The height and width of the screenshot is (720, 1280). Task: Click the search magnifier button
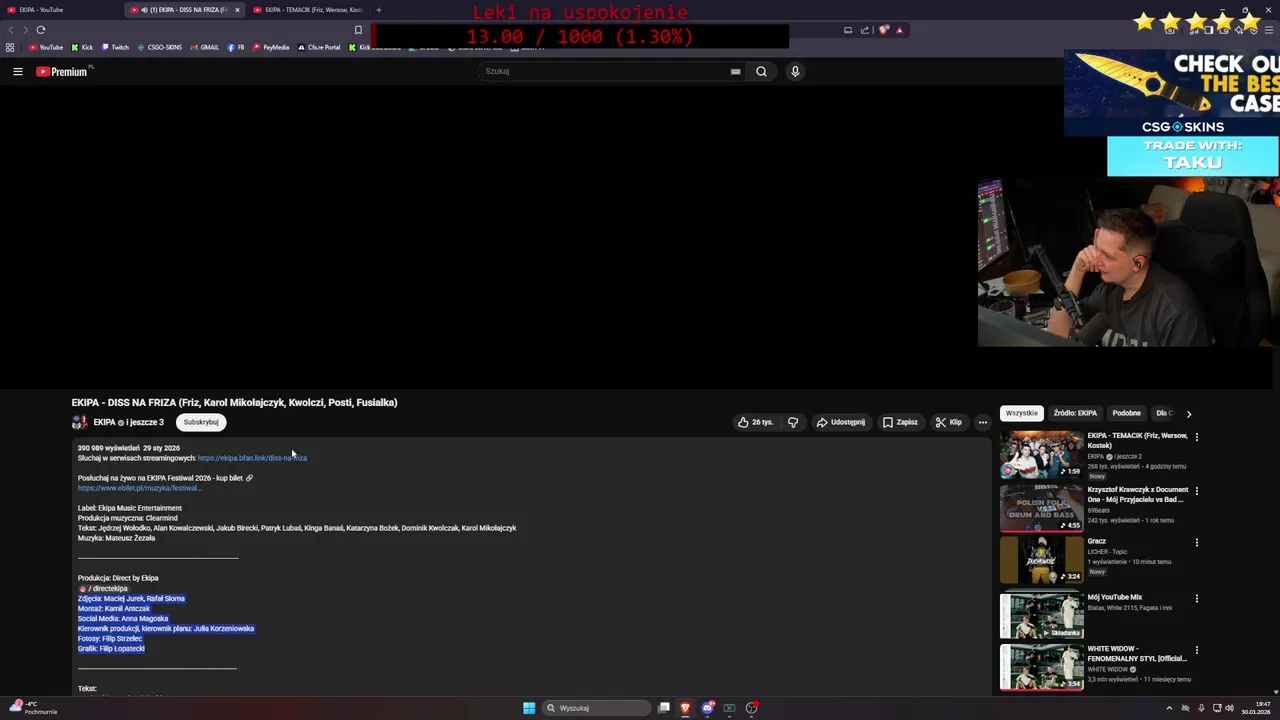pyautogui.click(x=761, y=71)
